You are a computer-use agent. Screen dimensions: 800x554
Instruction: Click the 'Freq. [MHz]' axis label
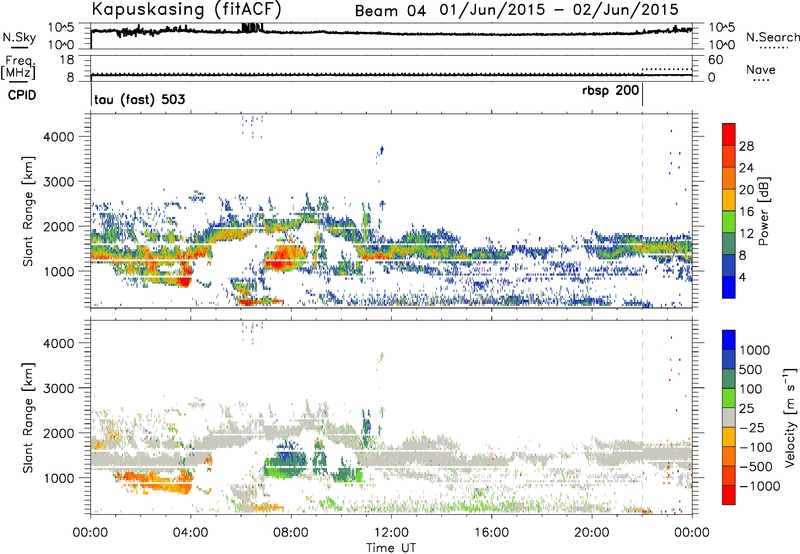[x=19, y=68]
